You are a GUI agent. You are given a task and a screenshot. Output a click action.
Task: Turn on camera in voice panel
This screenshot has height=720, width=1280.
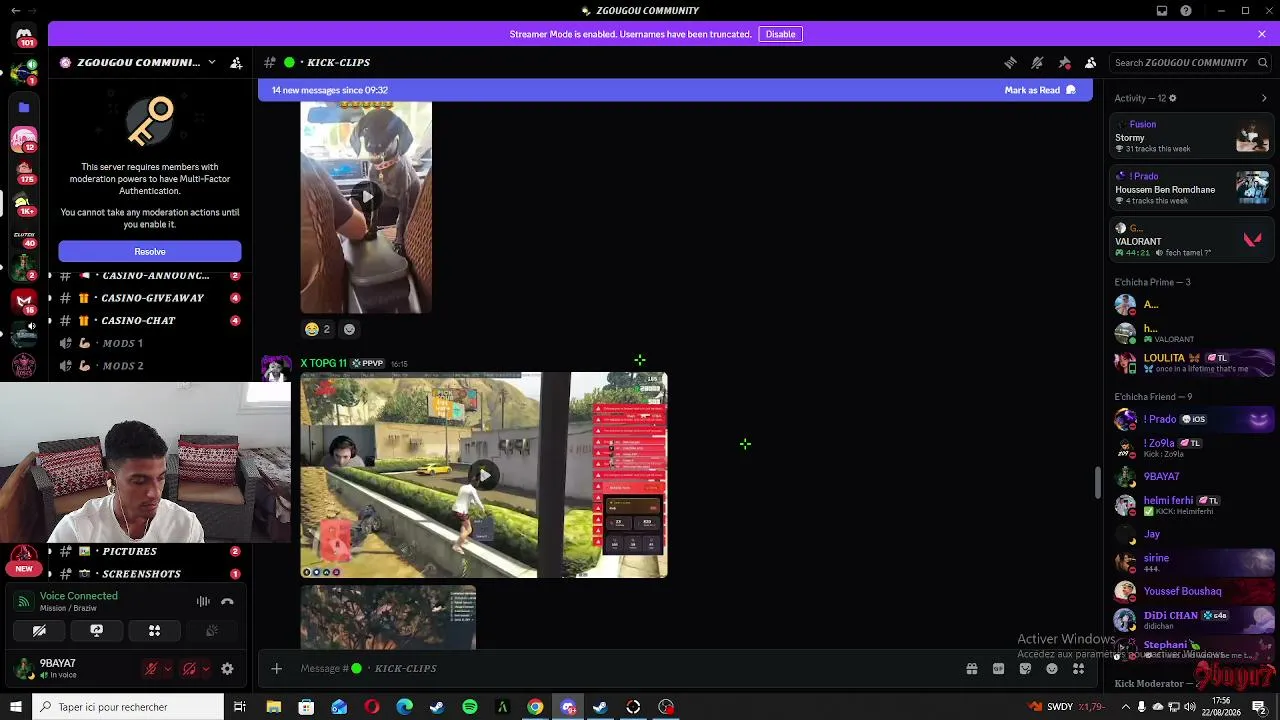coord(39,631)
